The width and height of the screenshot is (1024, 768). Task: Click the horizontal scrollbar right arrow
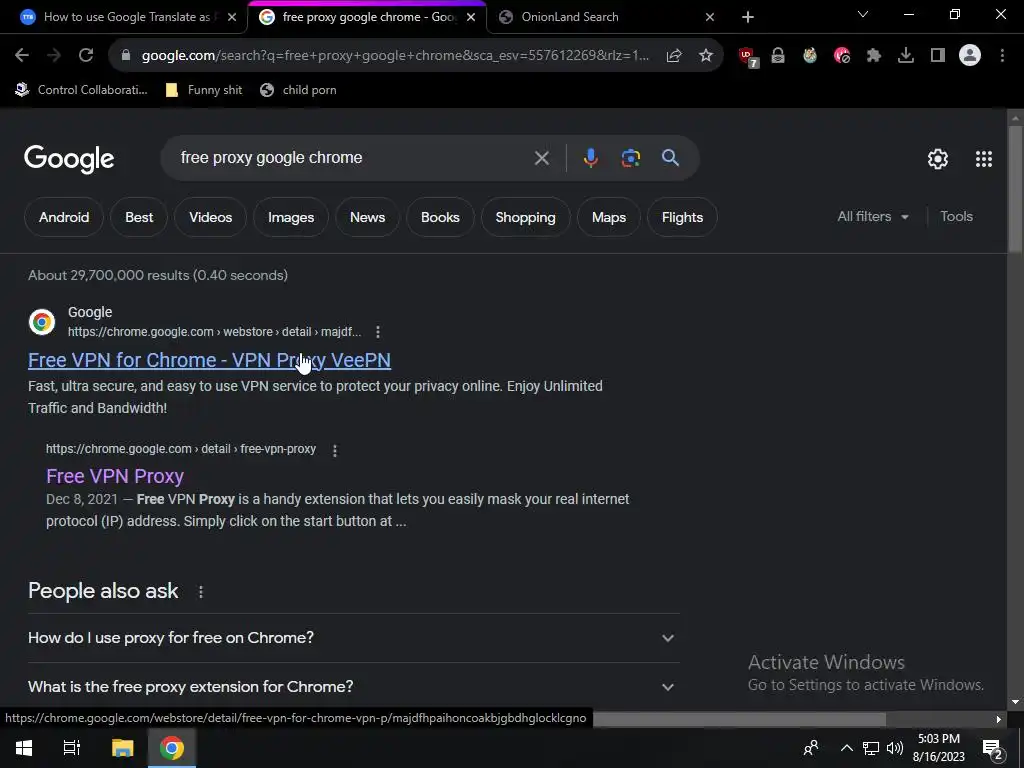pos(999,719)
